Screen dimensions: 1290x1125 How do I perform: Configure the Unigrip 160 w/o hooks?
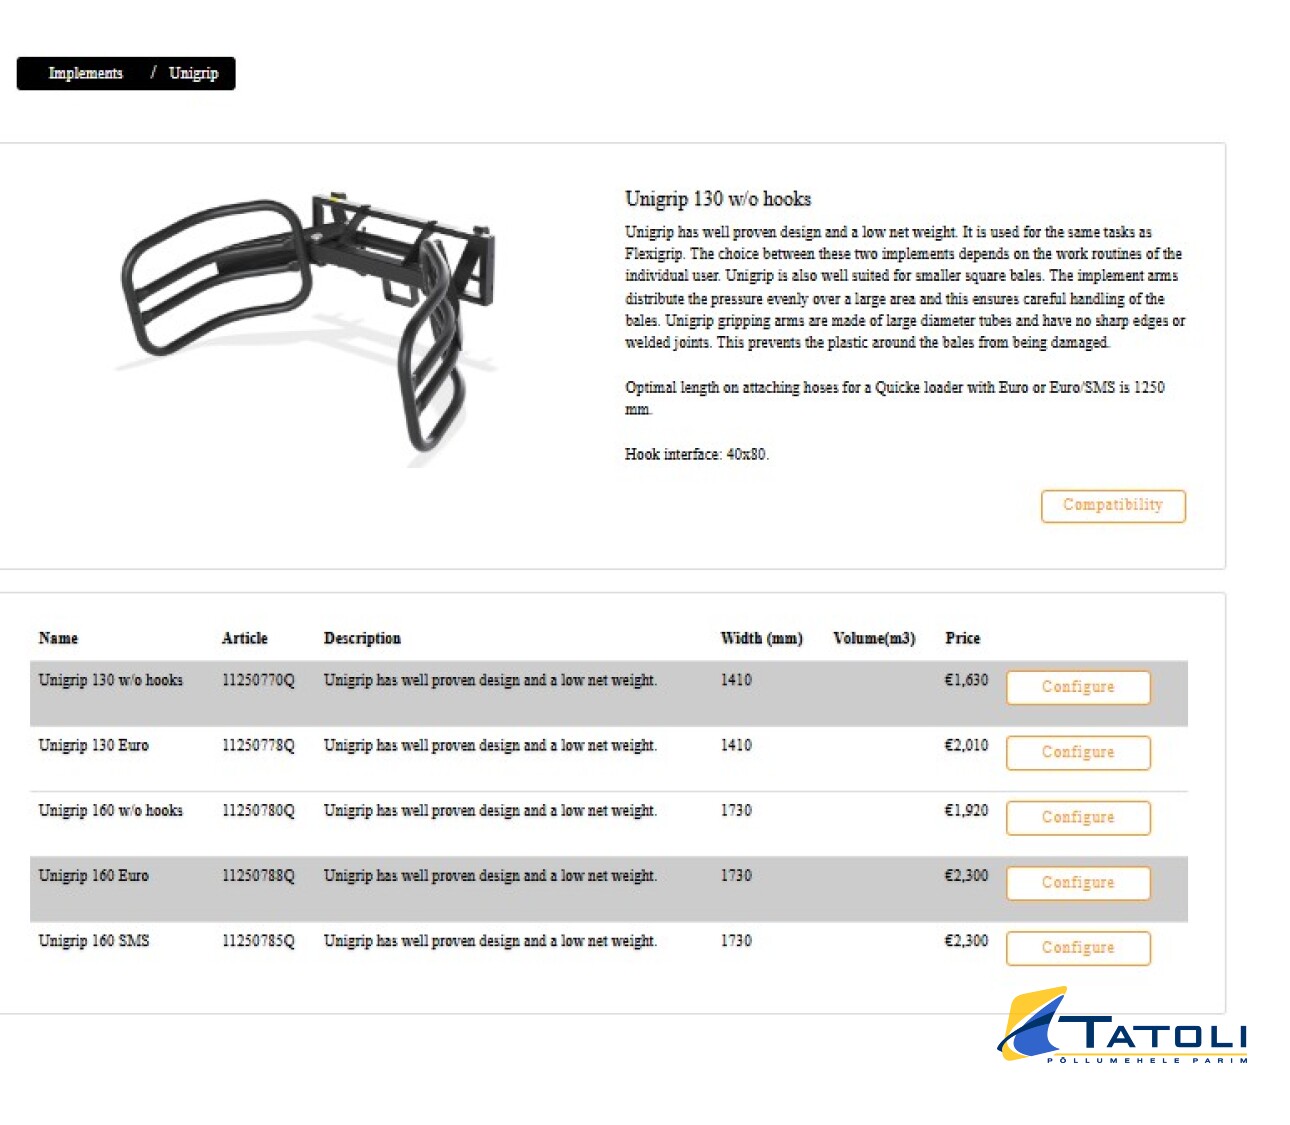tap(1078, 817)
